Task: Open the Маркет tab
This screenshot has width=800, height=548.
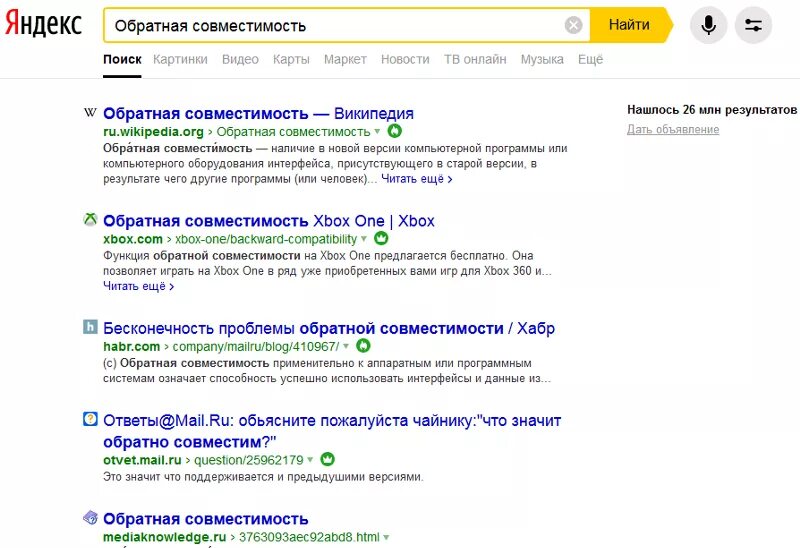Action: click(x=345, y=60)
